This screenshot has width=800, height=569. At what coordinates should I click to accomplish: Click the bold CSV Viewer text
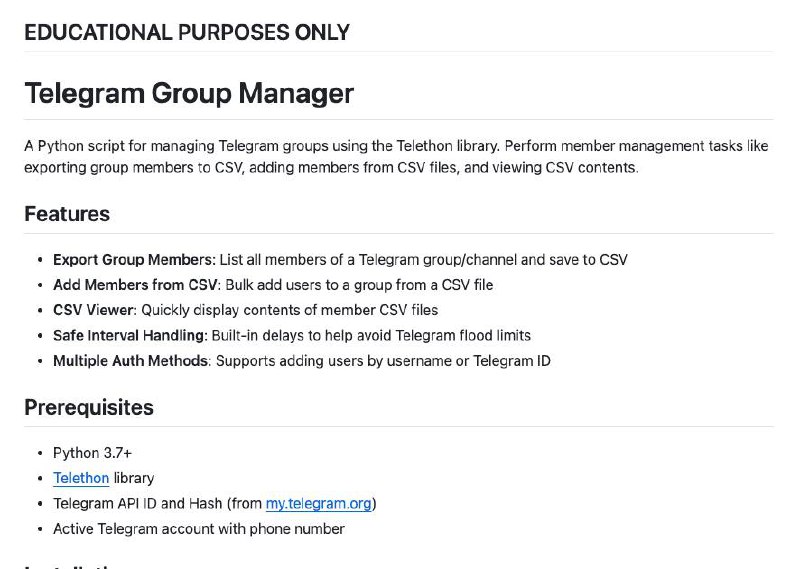(x=93, y=310)
